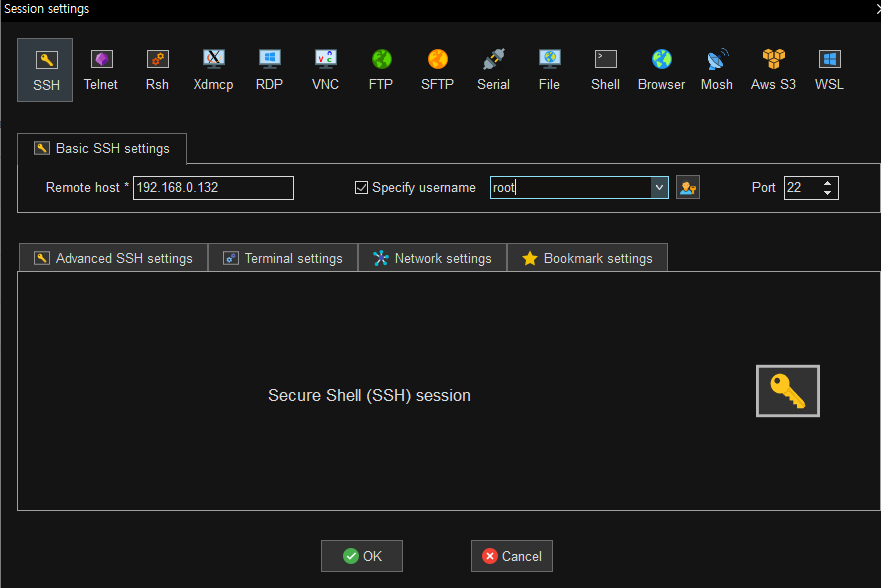Switch to the Terminal settings tab
The image size is (881, 588).
[283, 258]
